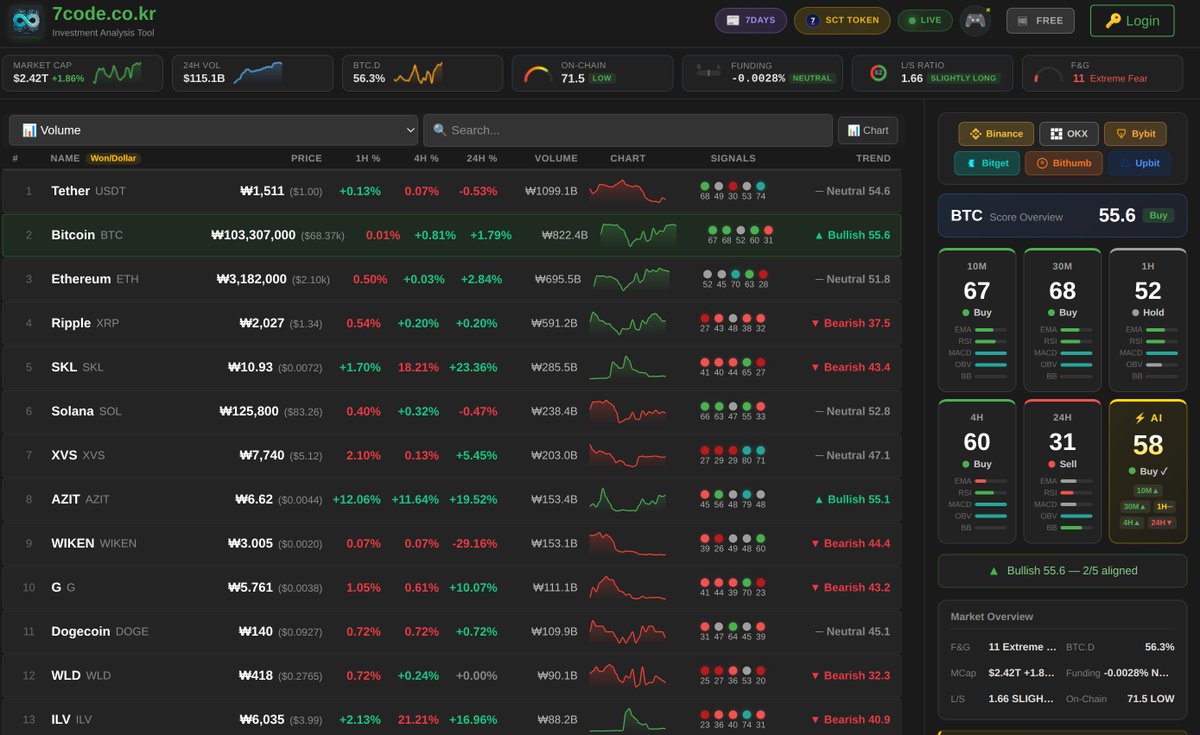Click the 7code infinity logo icon
Image resolution: width=1200 pixels, height=735 pixels.
[x=25, y=20]
